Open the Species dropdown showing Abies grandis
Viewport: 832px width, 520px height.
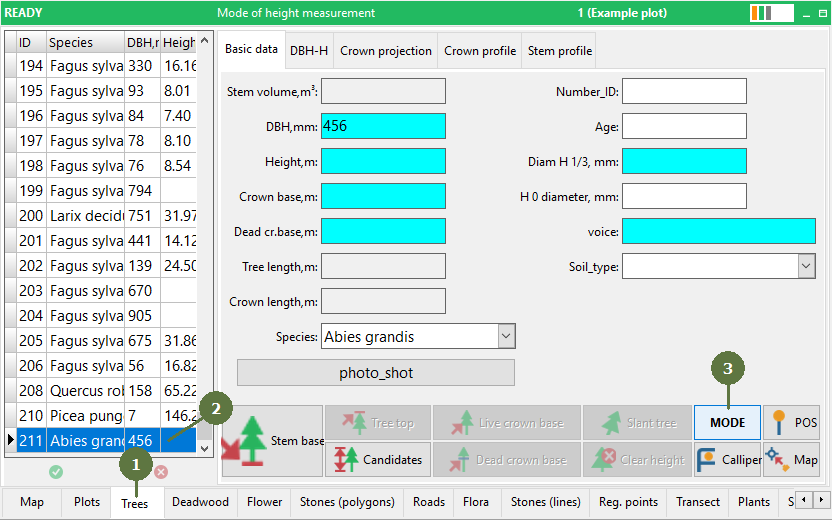click(x=506, y=336)
